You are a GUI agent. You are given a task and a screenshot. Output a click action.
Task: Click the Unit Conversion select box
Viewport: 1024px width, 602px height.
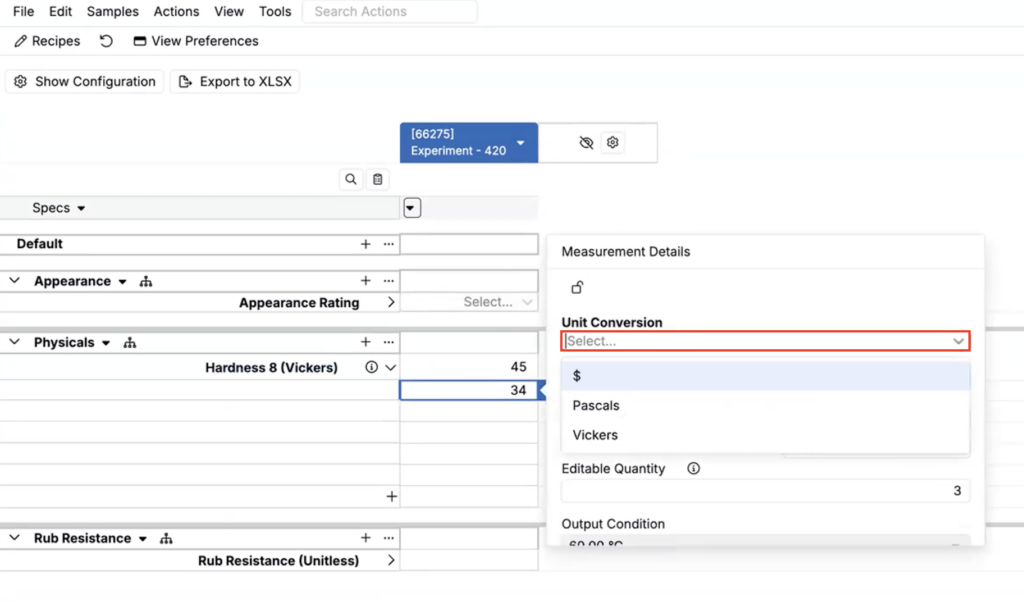765,341
